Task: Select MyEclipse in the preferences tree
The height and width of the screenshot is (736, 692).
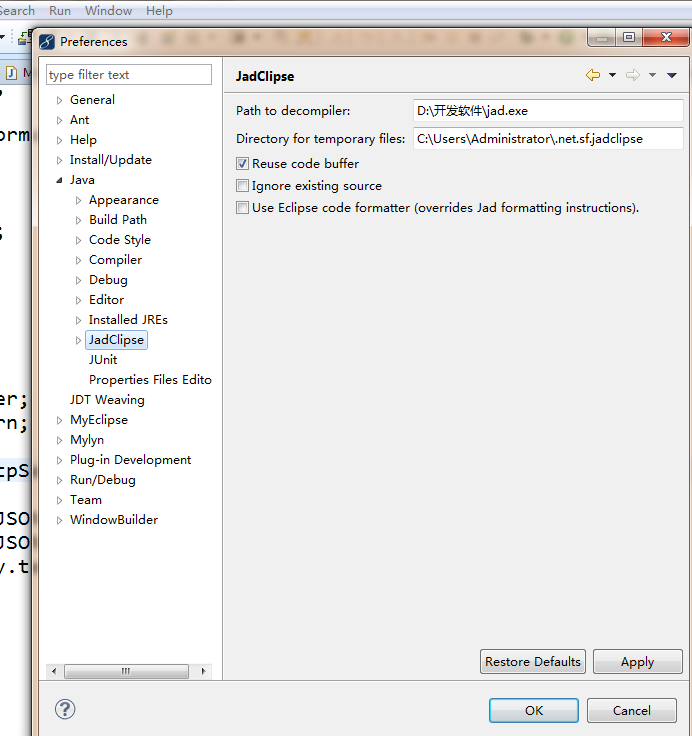Action: pyautogui.click(x=99, y=420)
